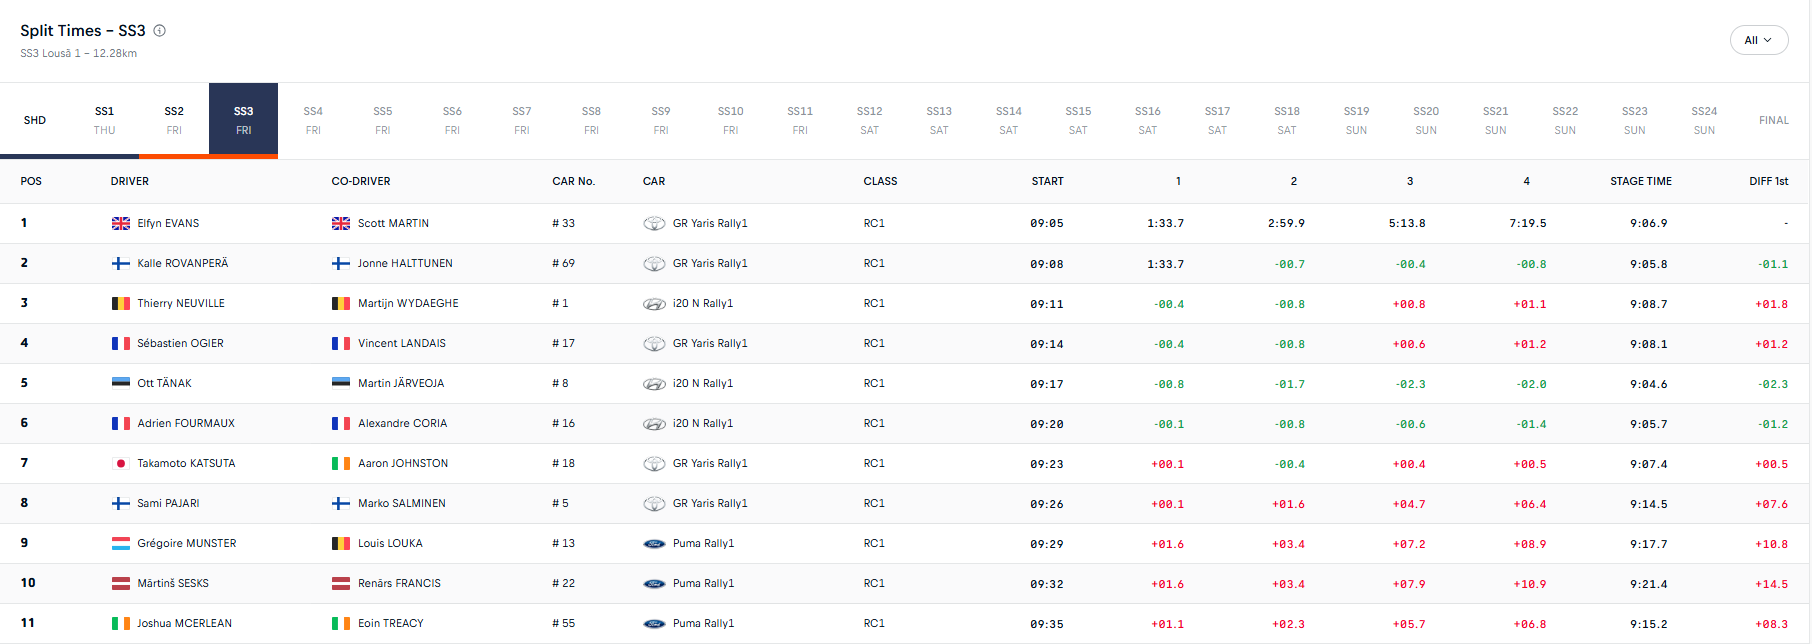1812x644 pixels.
Task: Open the FINAL results tab
Action: coord(1774,120)
